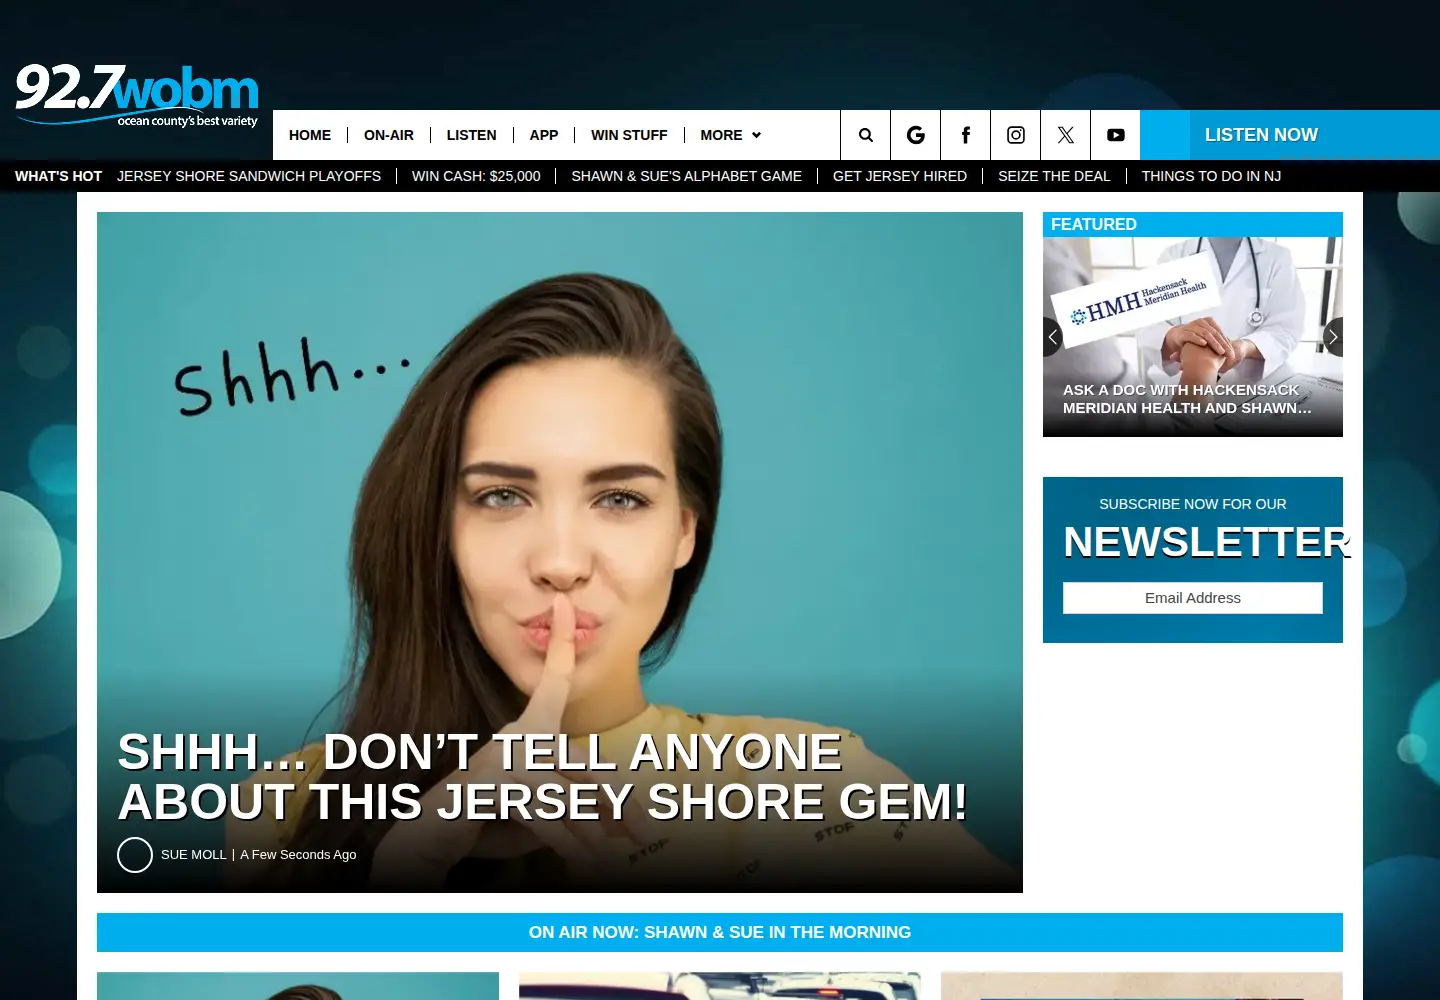Open Seize the Deal link
The image size is (1440, 1000).
[1054, 176]
